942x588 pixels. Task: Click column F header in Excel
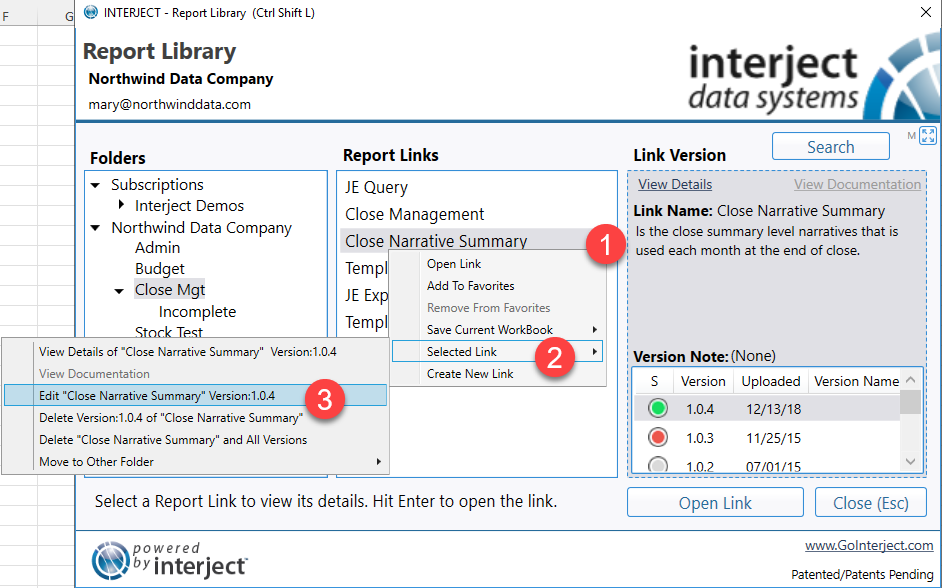6,16
